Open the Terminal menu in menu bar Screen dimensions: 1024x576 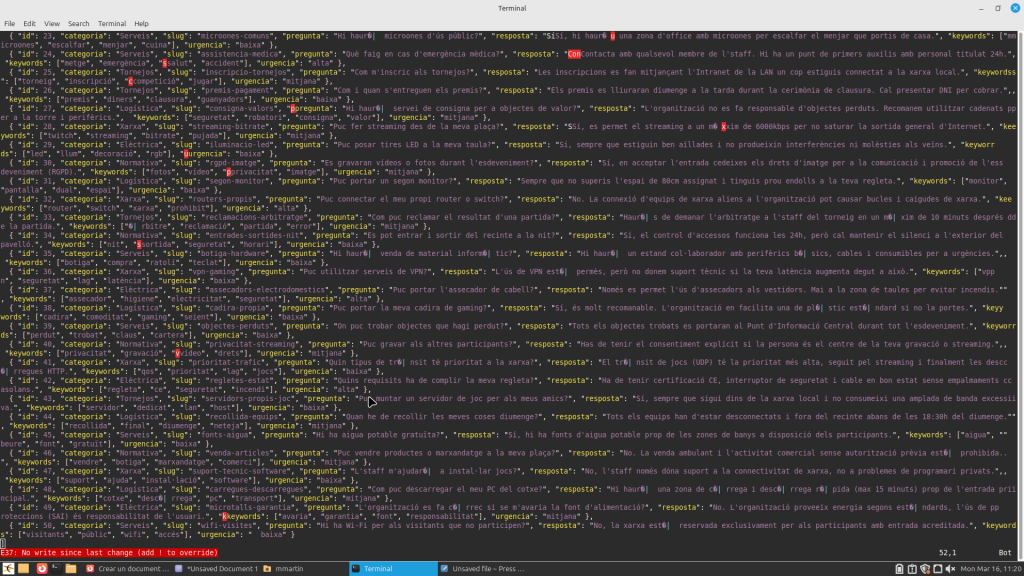[x=112, y=23]
